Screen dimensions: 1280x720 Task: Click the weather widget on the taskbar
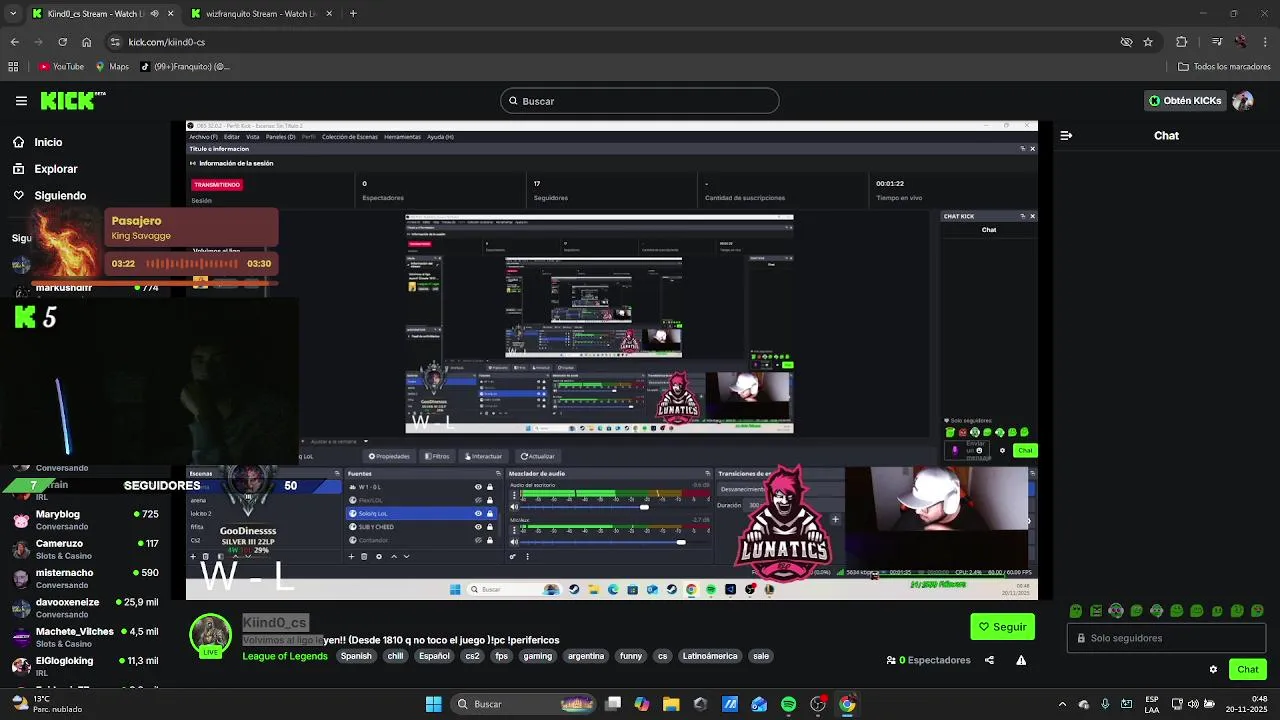45,704
